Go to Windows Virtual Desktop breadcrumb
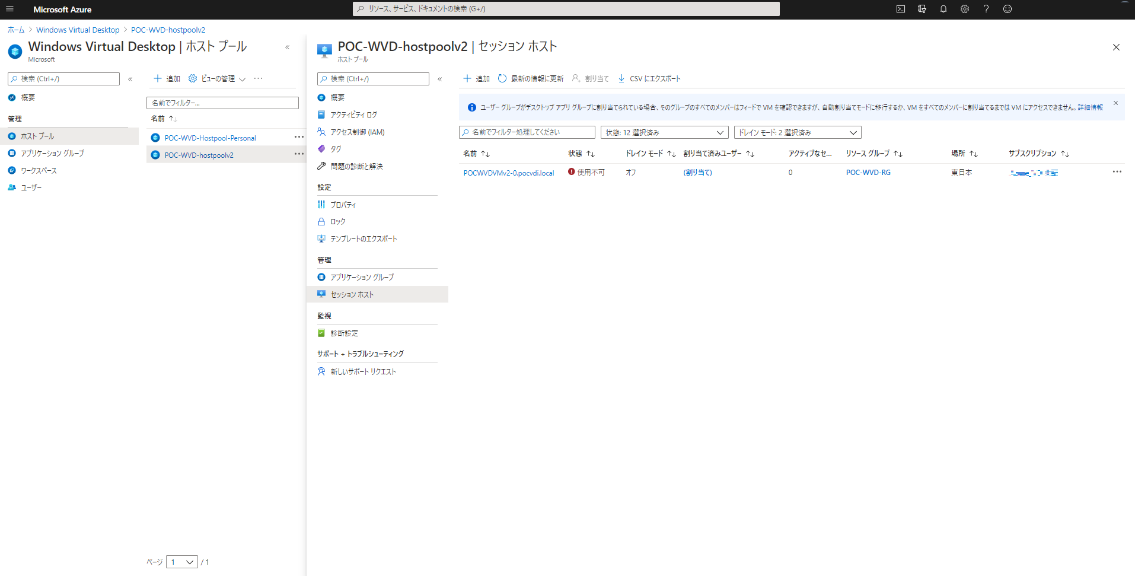Image resolution: width=1135 pixels, height=576 pixels. (77, 30)
